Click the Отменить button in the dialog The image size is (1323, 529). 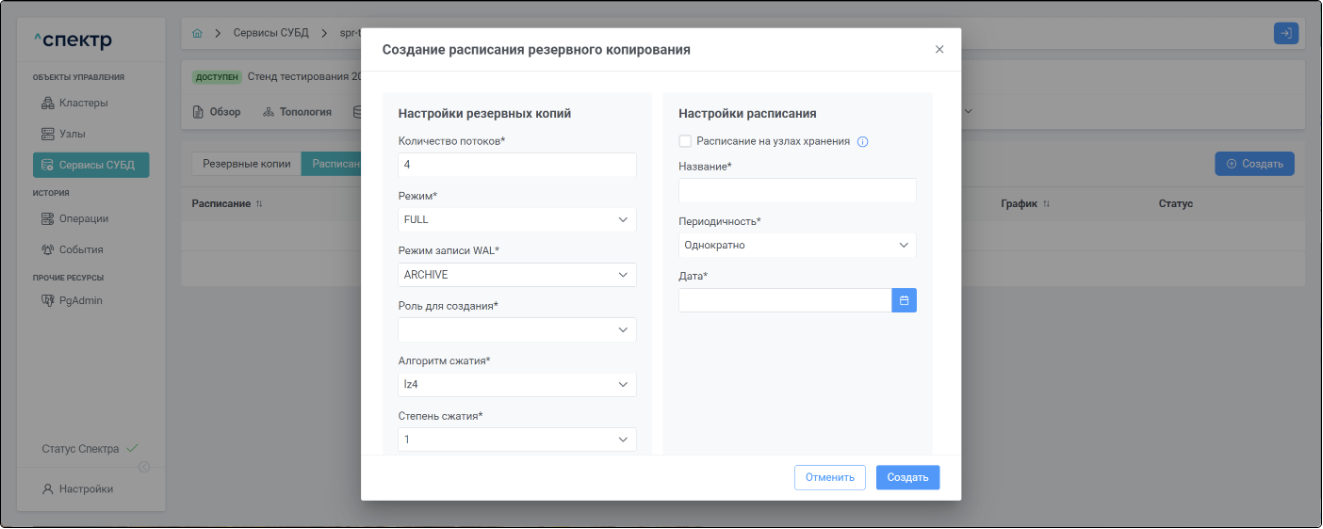829,478
